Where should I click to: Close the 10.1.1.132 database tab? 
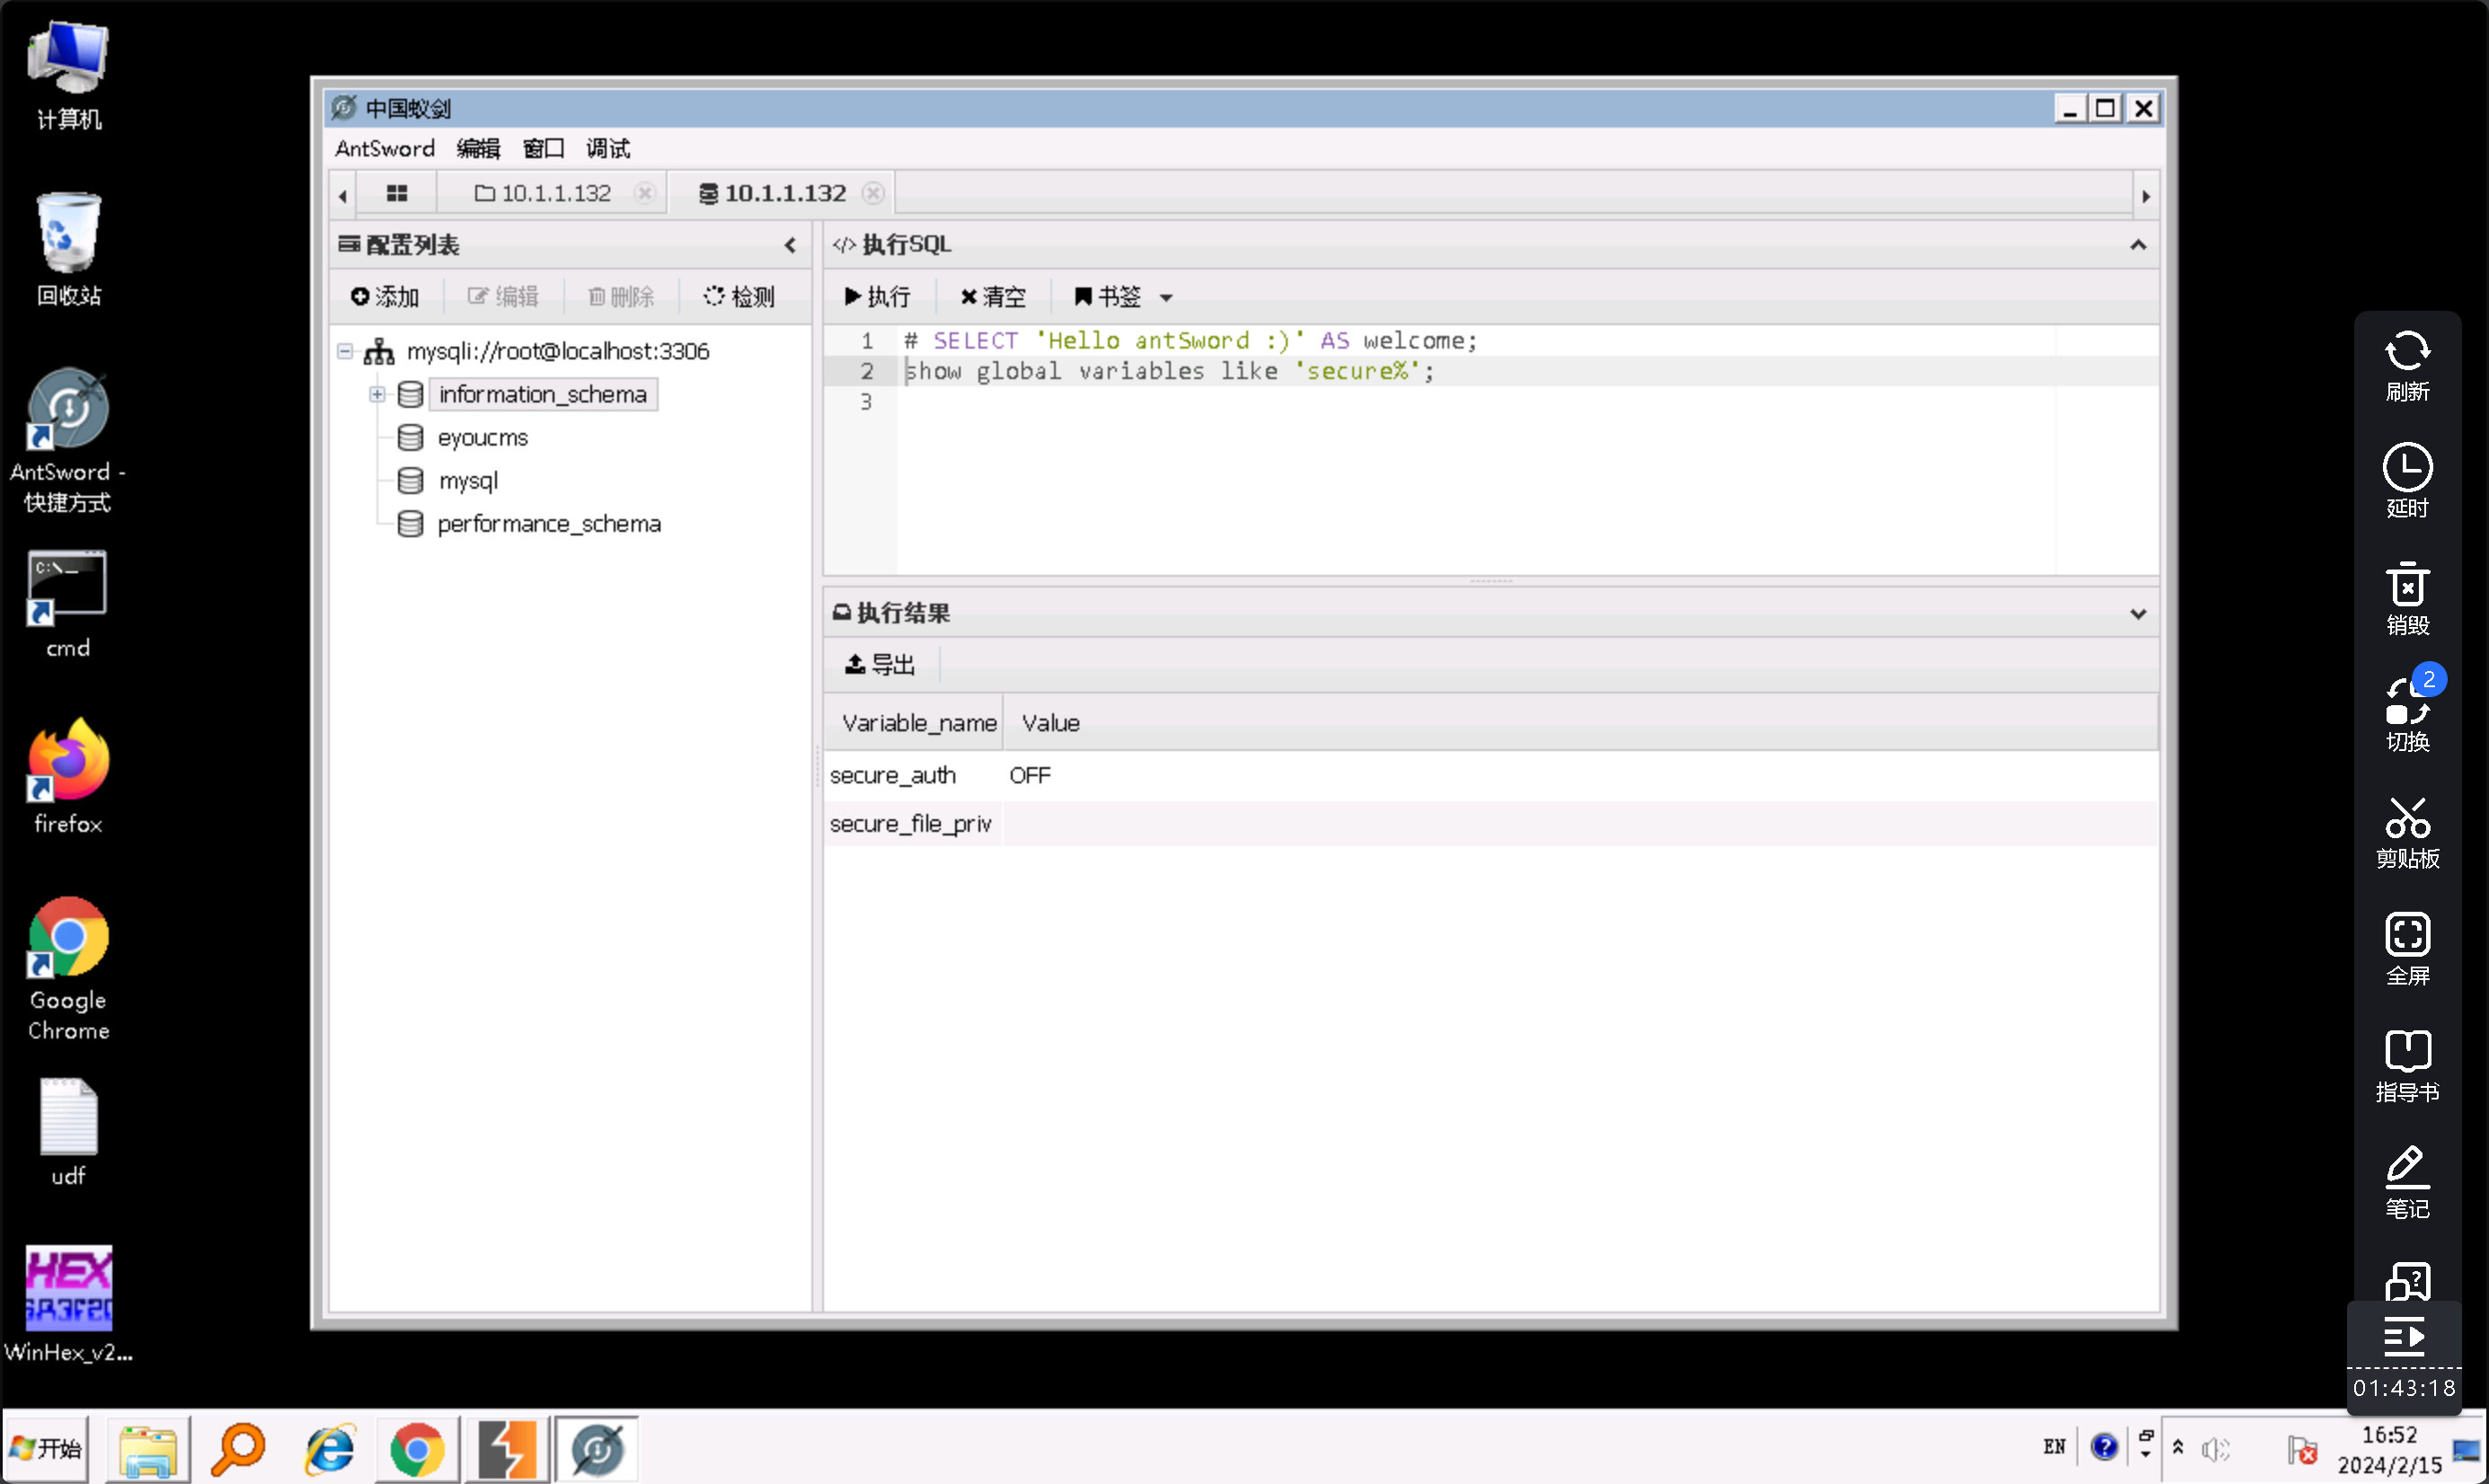(873, 193)
